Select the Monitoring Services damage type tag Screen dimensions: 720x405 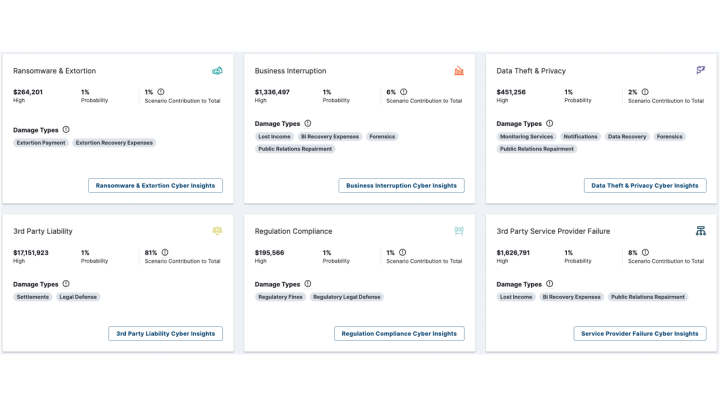[x=527, y=136]
